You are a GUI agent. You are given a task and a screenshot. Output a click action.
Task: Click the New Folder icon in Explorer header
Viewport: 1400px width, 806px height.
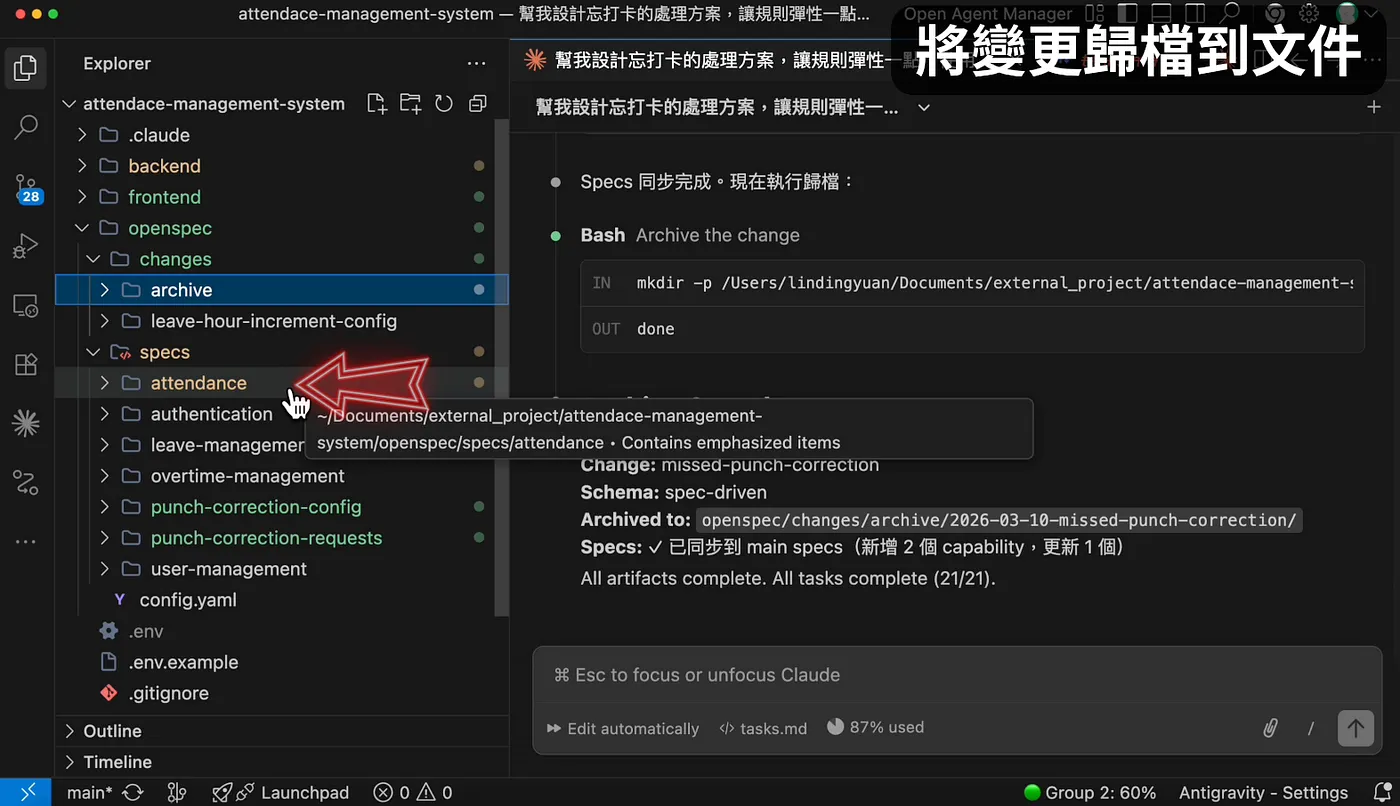pyautogui.click(x=410, y=104)
